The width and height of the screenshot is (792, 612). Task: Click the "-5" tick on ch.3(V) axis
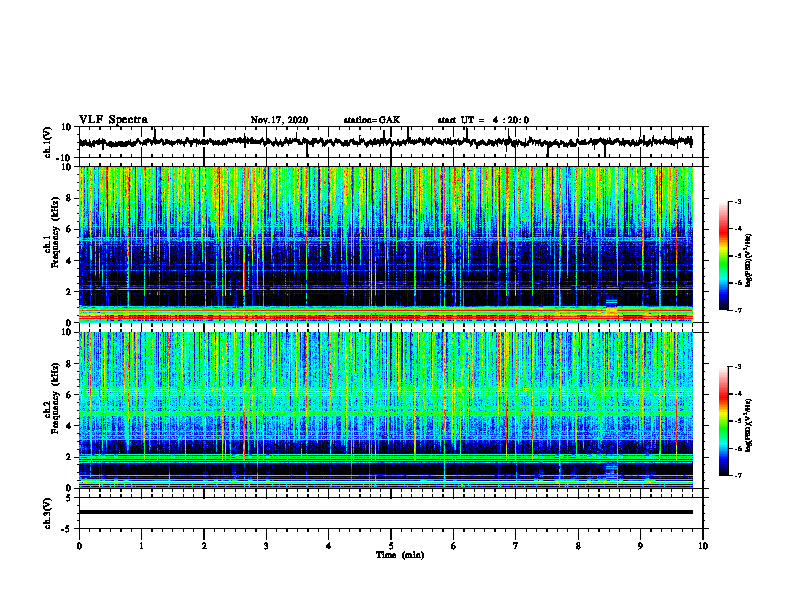tap(67, 528)
